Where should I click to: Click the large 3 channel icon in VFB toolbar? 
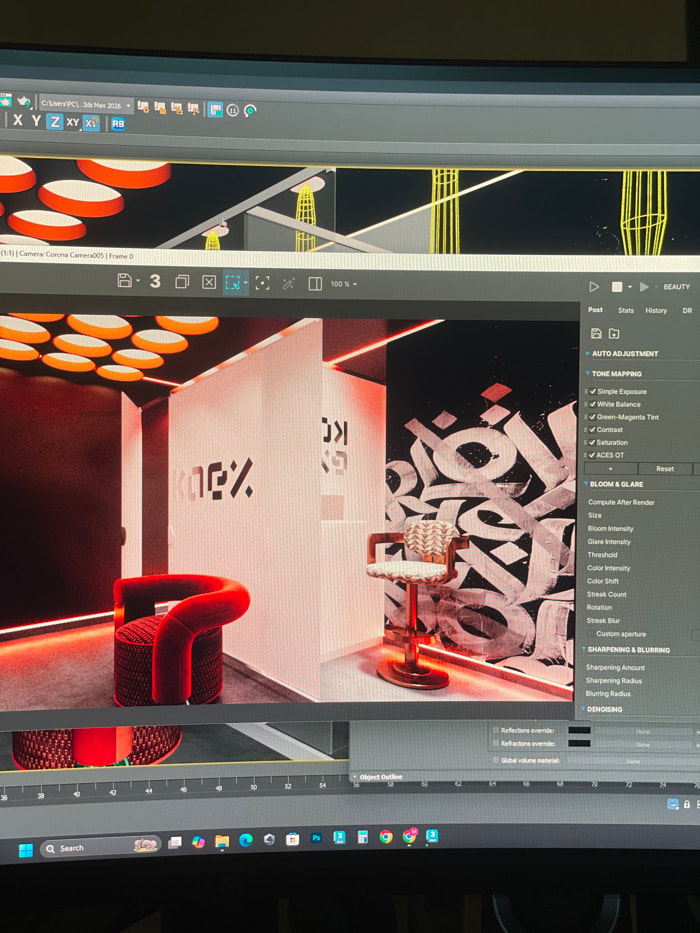155,281
